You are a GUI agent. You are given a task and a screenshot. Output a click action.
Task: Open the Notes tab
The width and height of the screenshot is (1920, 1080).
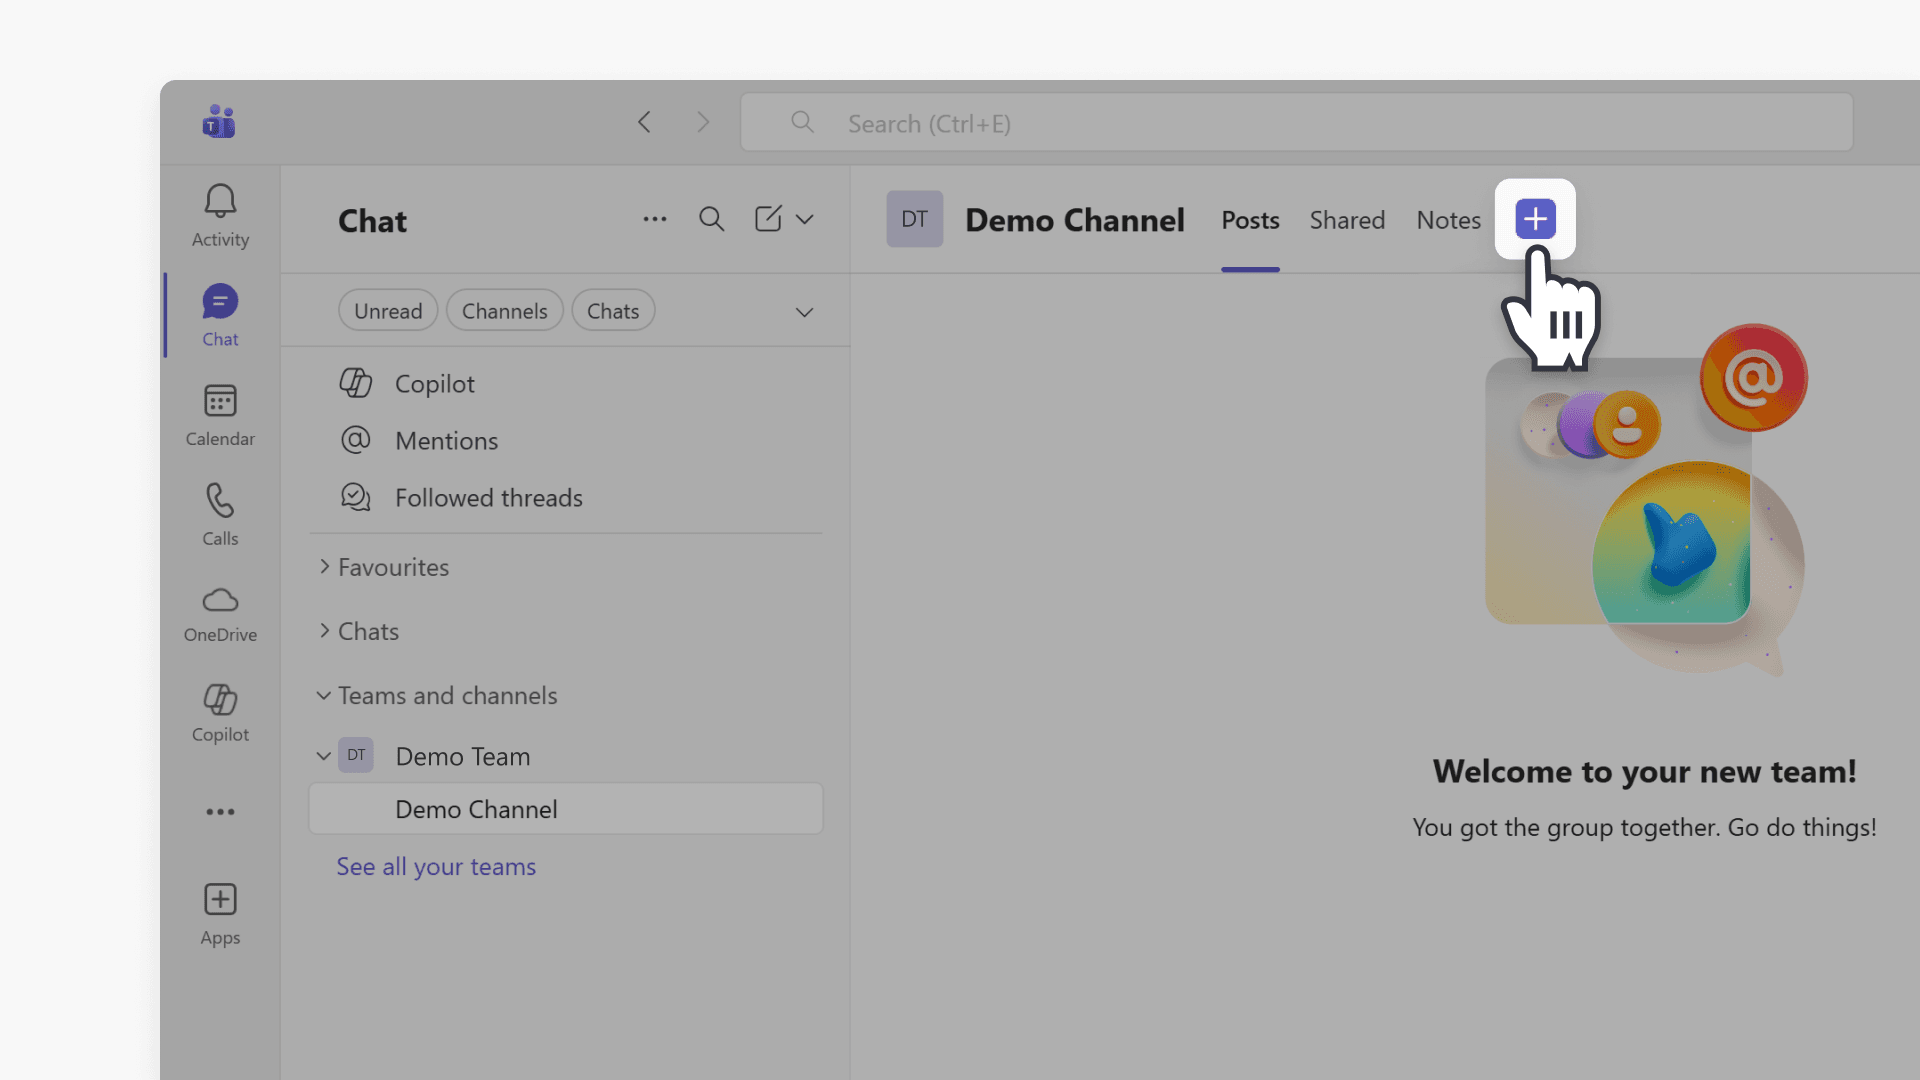click(x=1448, y=220)
